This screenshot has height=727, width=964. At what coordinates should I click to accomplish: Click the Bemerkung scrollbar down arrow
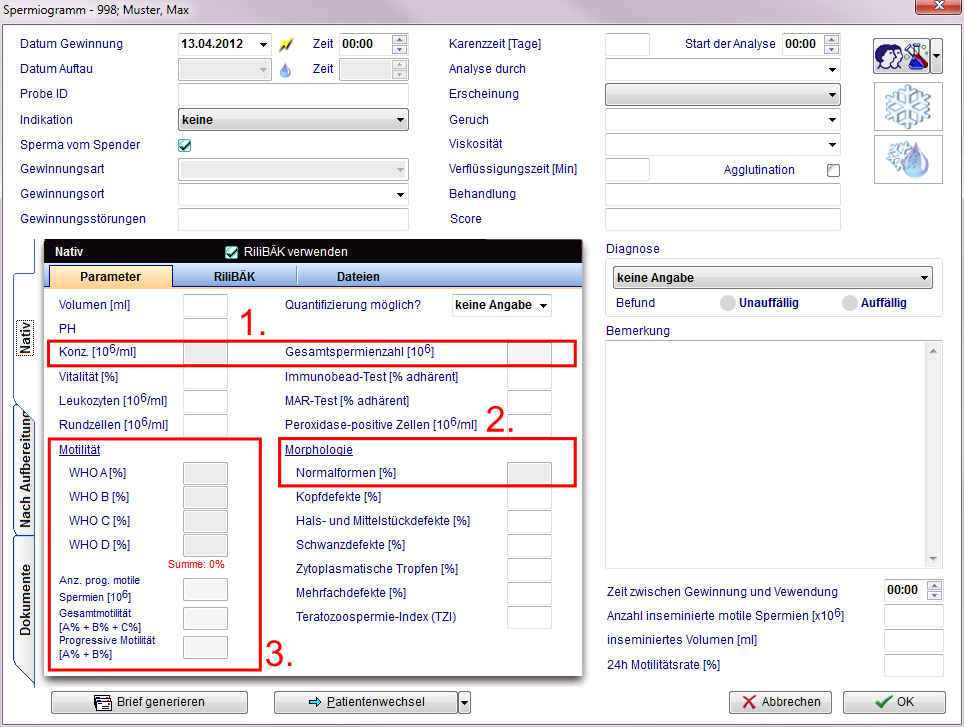tap(933, 559)
